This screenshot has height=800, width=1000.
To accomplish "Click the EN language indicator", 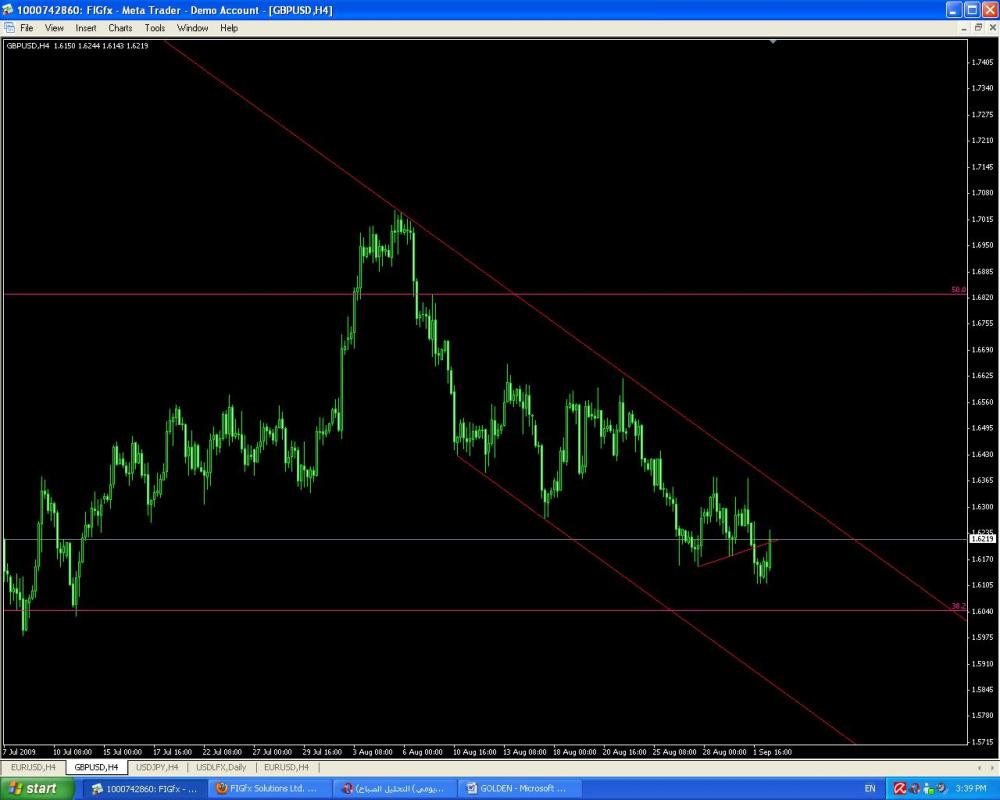I will point(870,789).
